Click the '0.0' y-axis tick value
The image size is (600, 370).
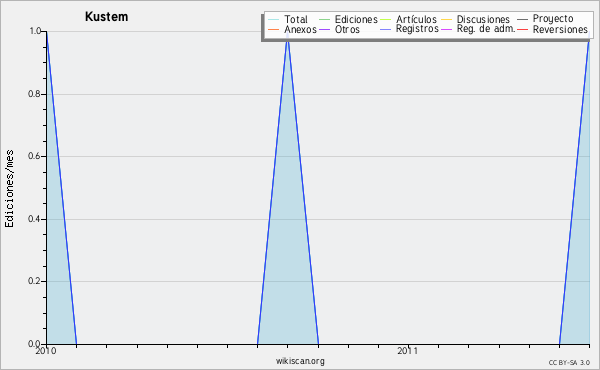click(x=35, y=343)
